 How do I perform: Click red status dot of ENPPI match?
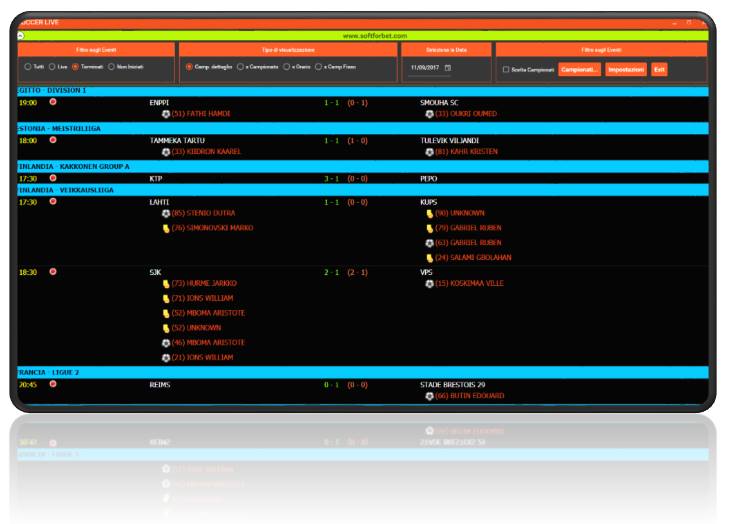click(53, 102)
